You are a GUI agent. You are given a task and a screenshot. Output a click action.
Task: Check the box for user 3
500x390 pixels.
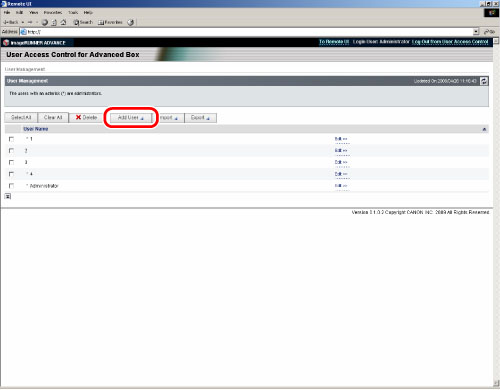coord(11,162)
